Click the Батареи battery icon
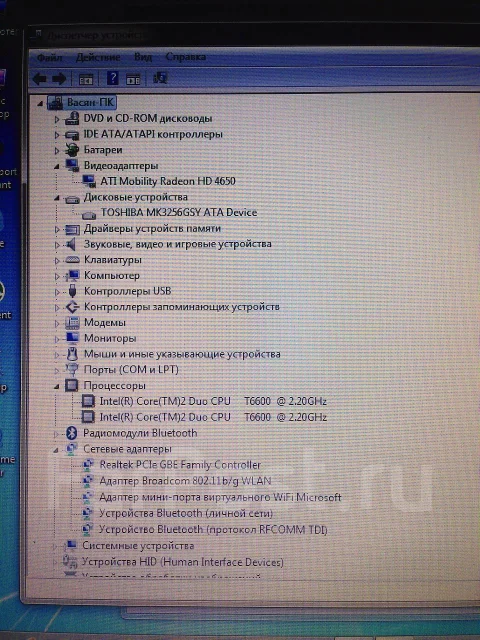 click(72, 150)
